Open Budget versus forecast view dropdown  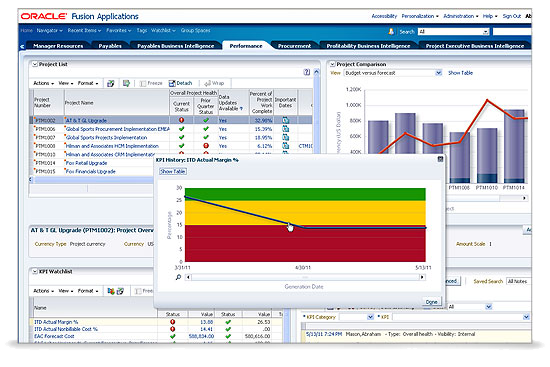438,73
